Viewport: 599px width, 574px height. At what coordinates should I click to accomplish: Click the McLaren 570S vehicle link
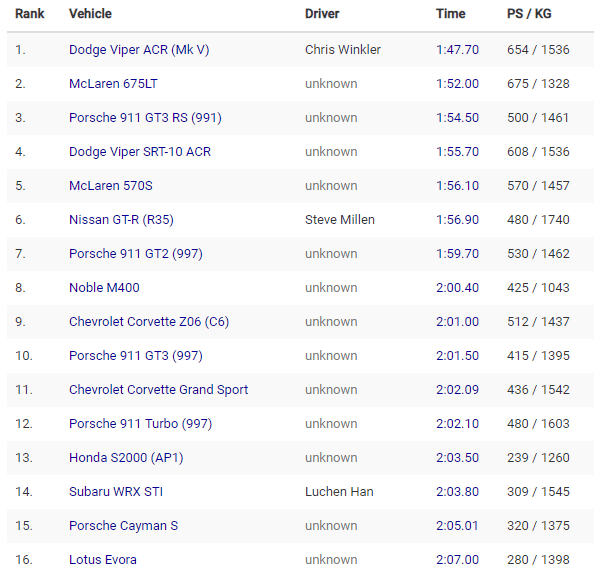coord(111,186)
